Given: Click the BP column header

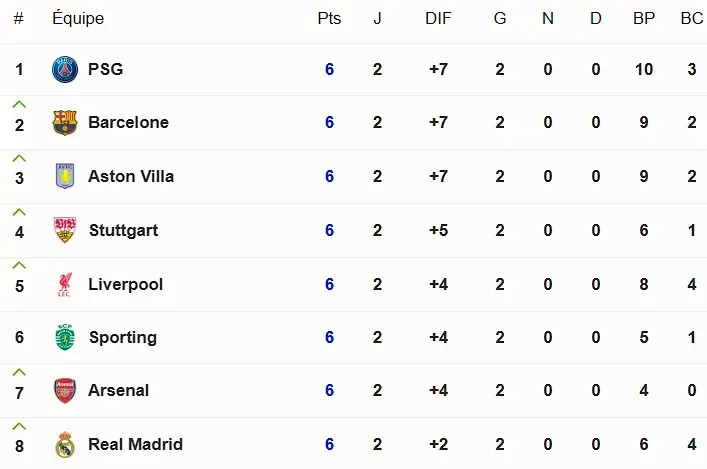Looking at the screenshot, I should tap(644, 18).
